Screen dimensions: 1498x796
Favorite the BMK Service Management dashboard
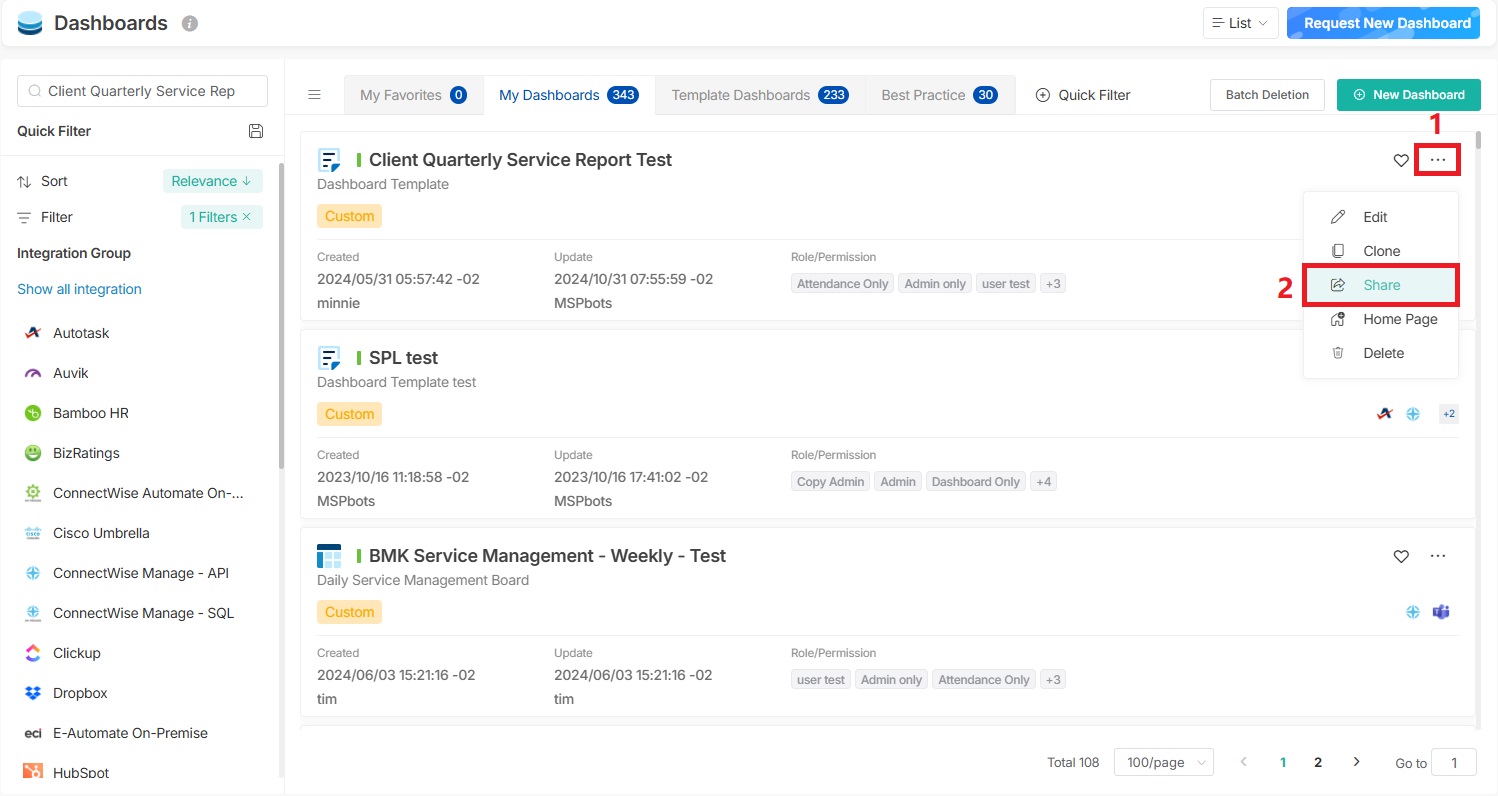(x=1401, y=556)
